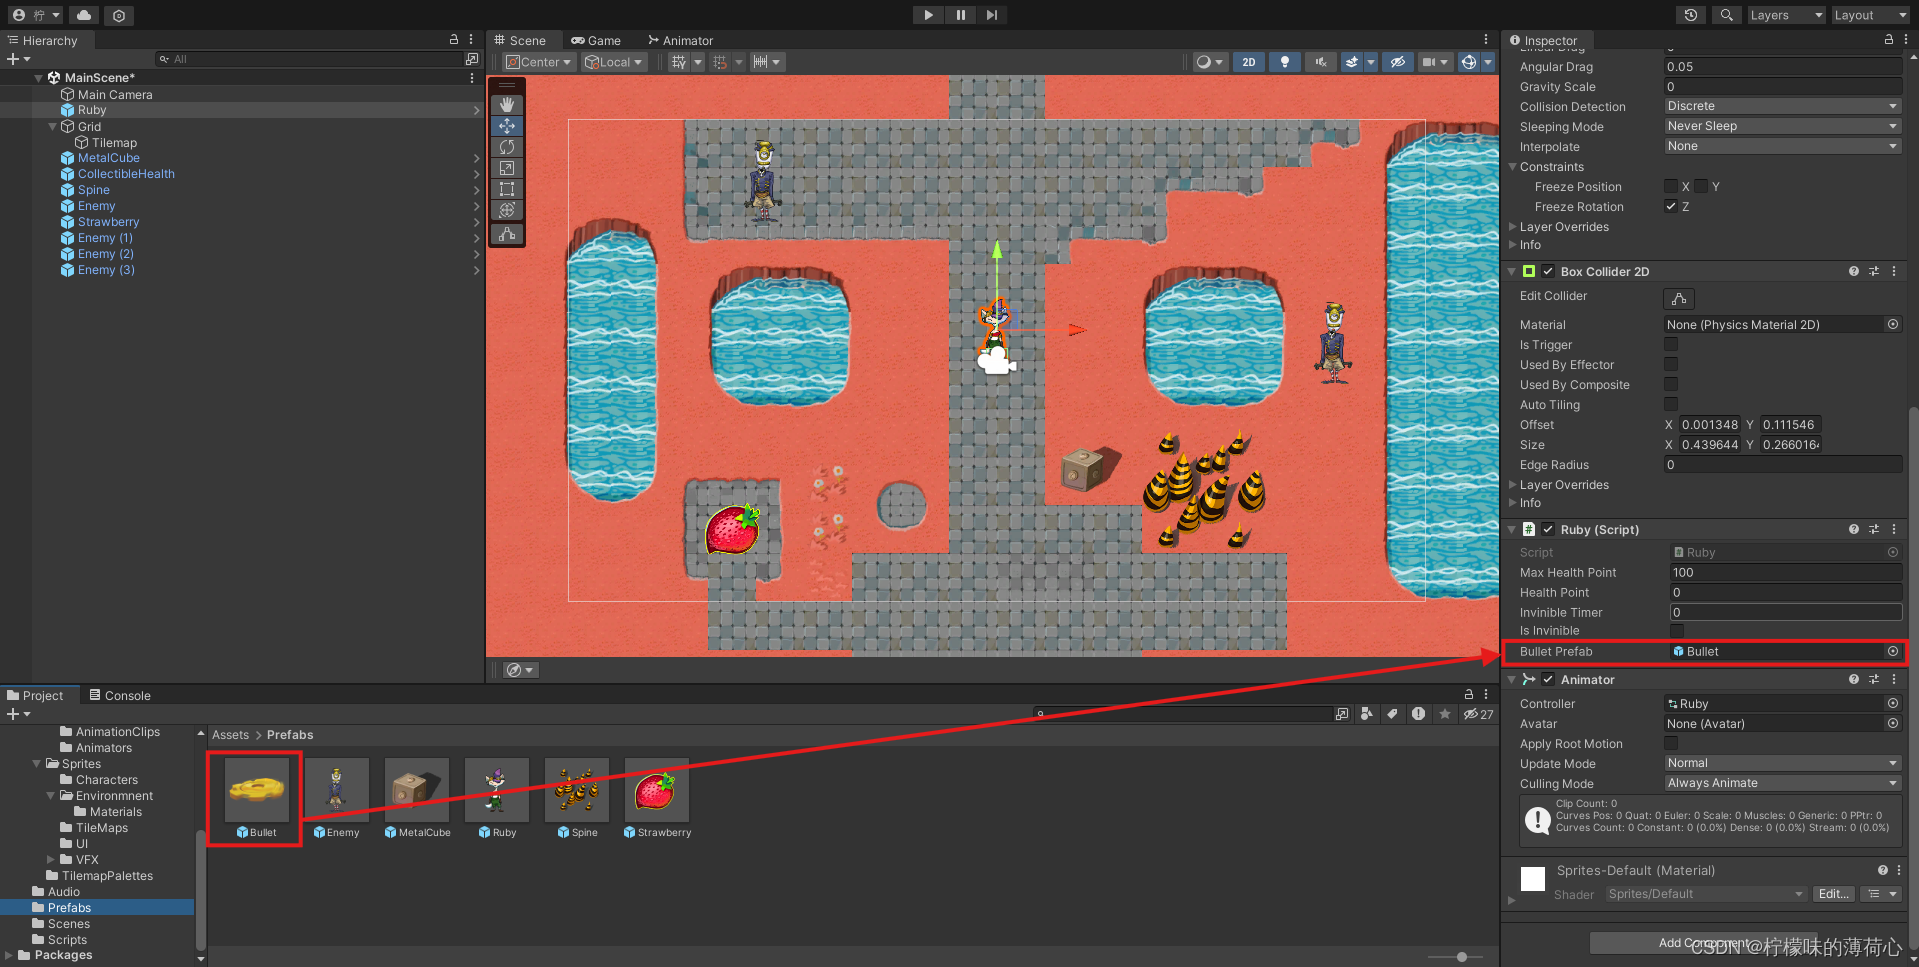The width and height of the screenshot is (1919, 967).
Task: Toggle scene effects icon
Action: [1352, 62]
